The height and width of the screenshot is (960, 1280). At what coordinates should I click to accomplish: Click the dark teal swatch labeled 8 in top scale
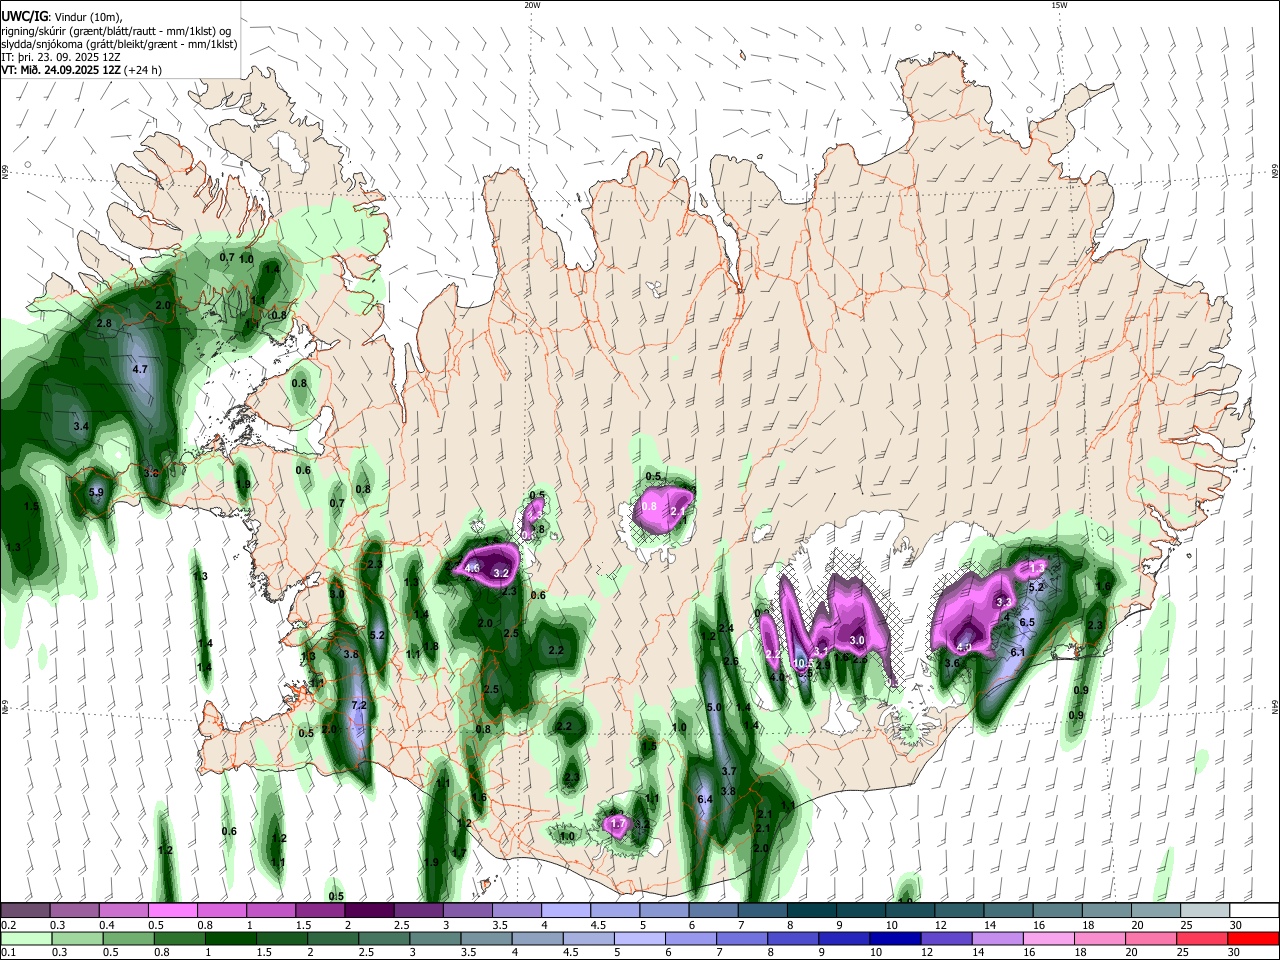(812, 910)
